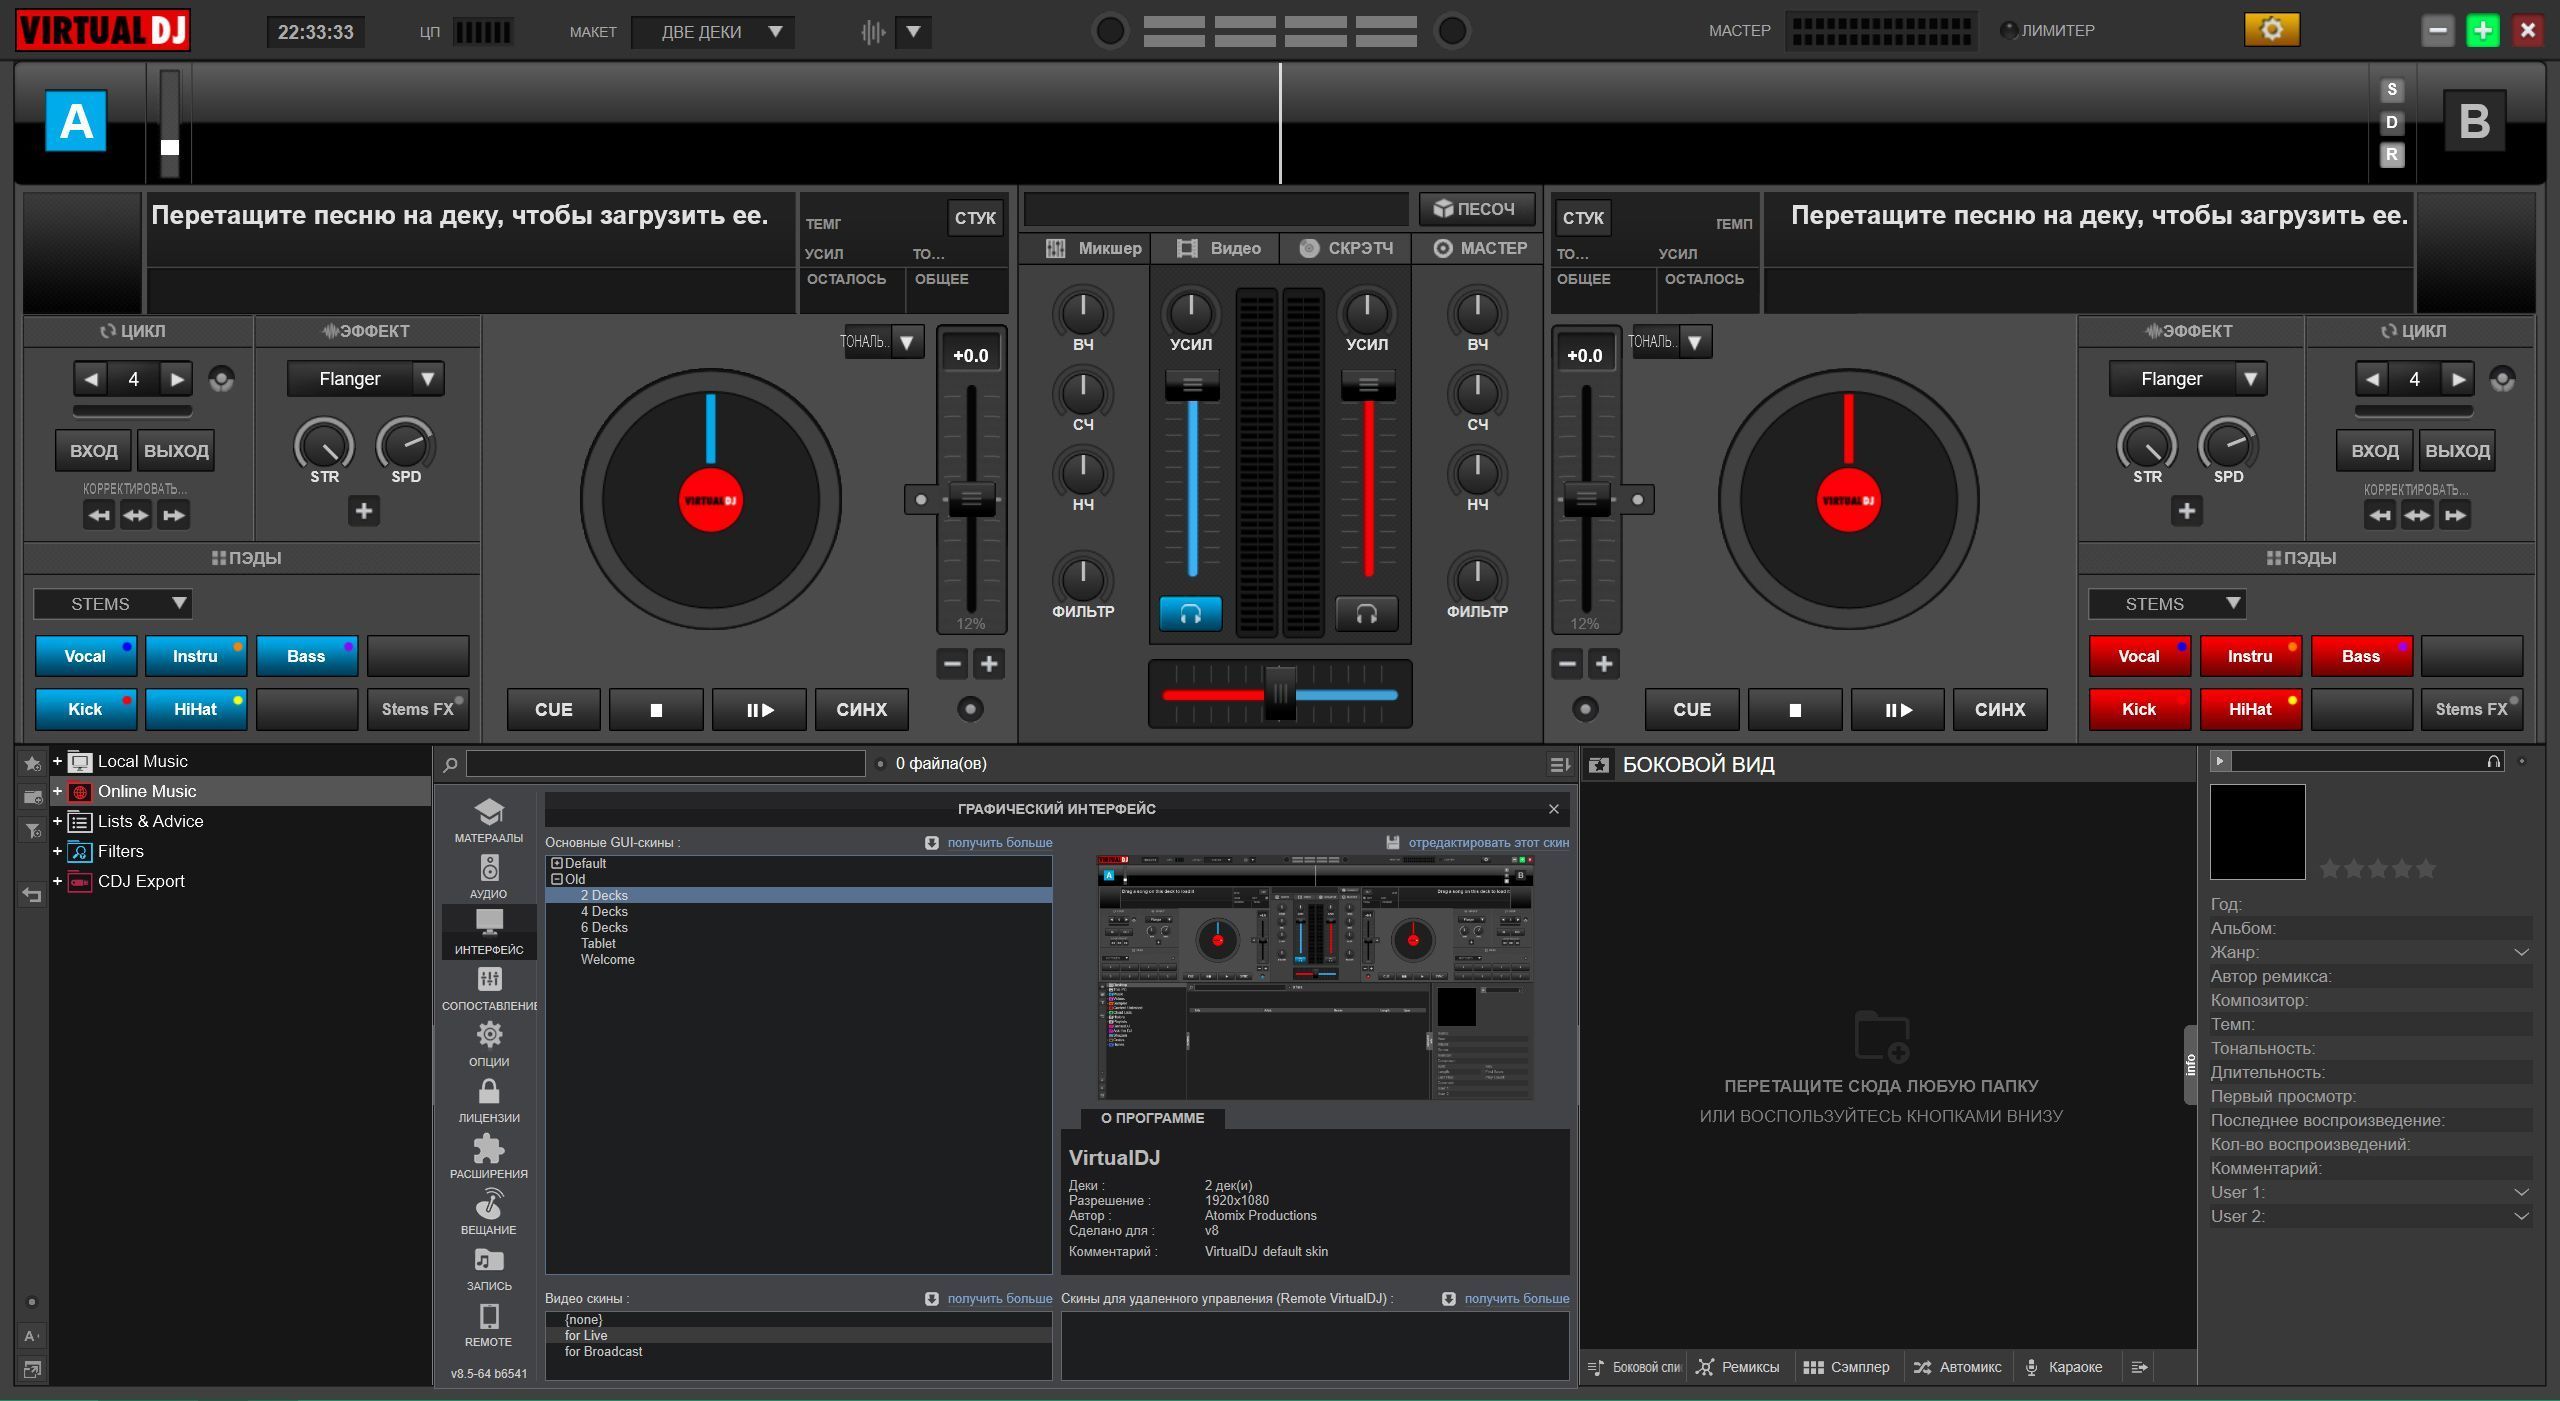Toggle the S button near deck B
This screenshot has height=1401, width=2560.
2391,90
